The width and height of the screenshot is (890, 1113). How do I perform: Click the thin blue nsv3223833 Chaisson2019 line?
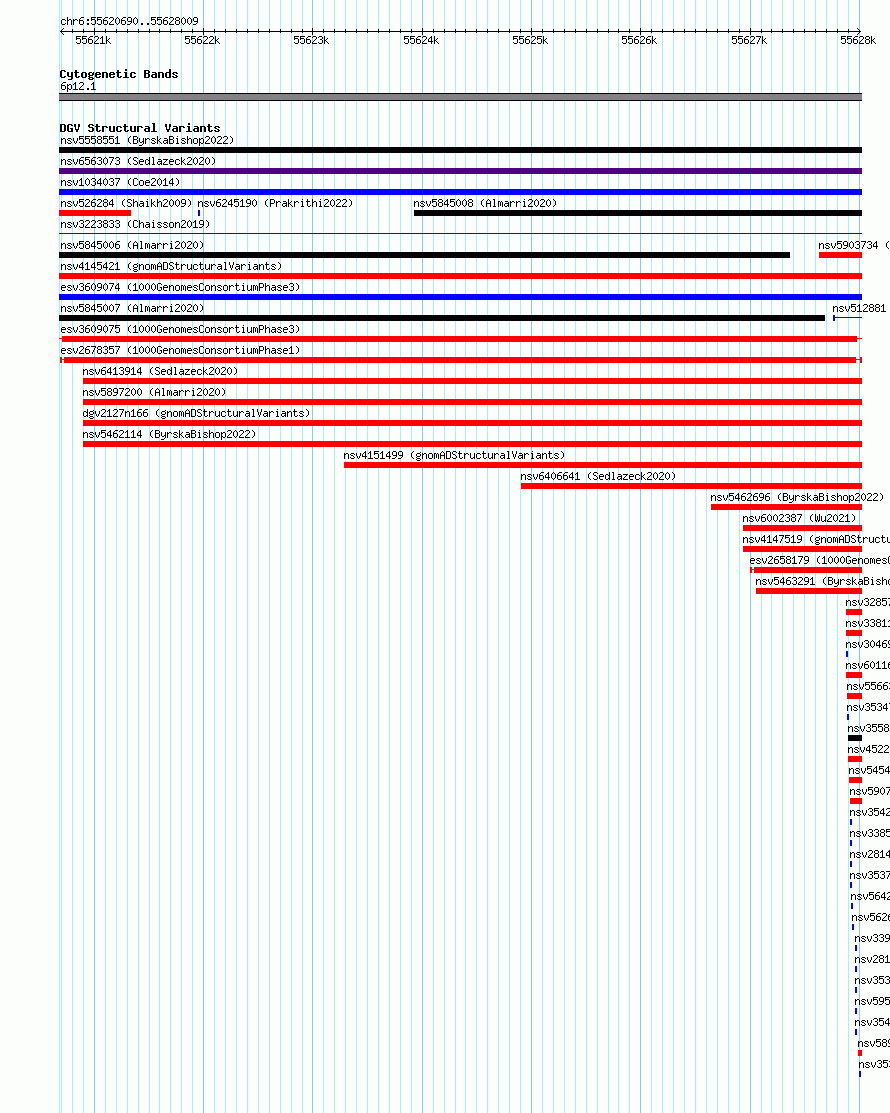coord(461,234)
